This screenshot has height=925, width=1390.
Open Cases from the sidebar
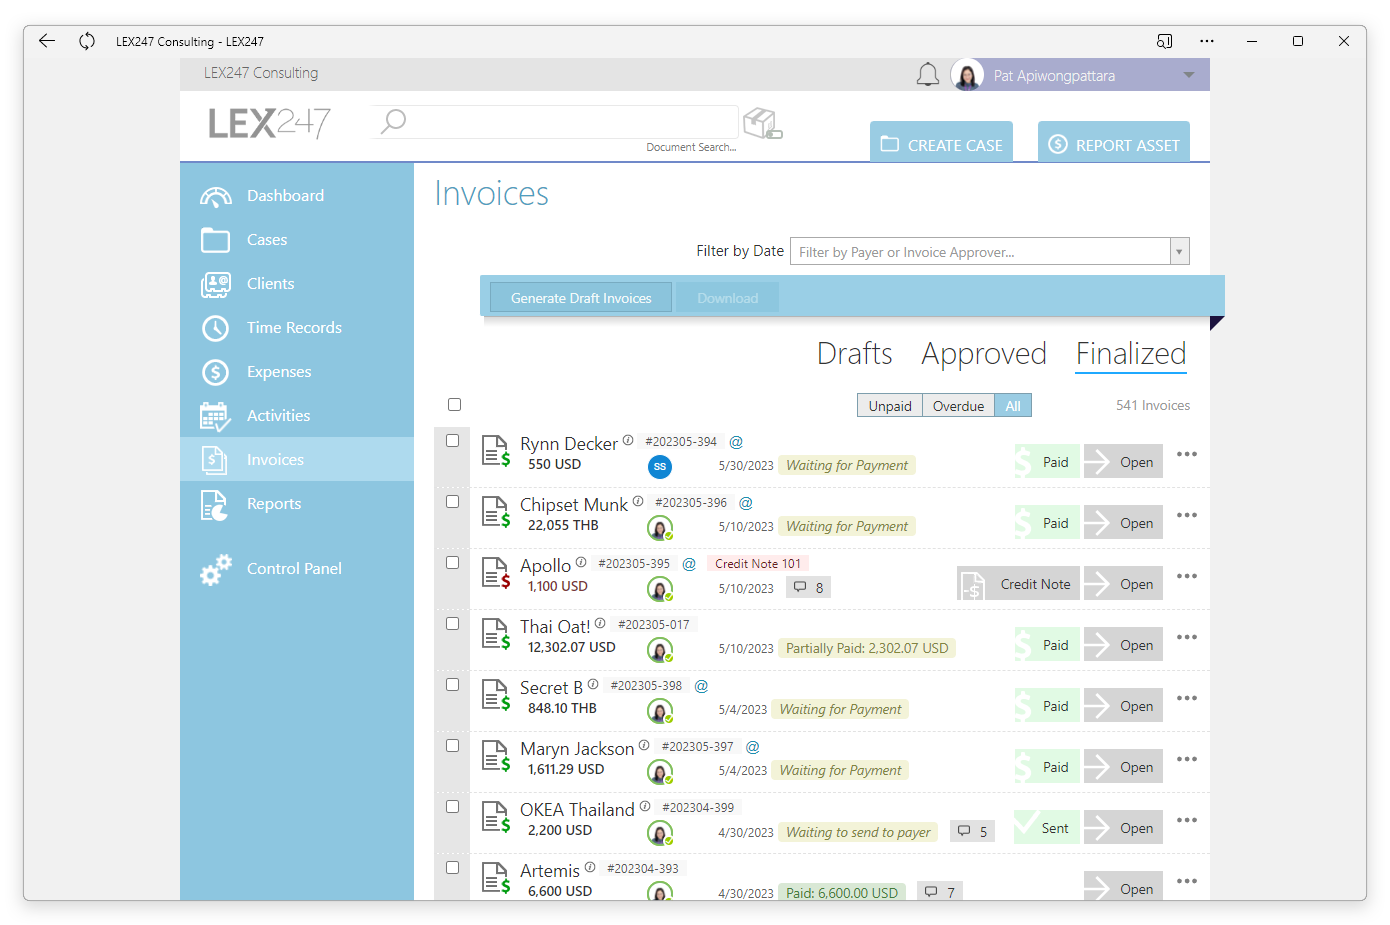(x=297, y=240)
